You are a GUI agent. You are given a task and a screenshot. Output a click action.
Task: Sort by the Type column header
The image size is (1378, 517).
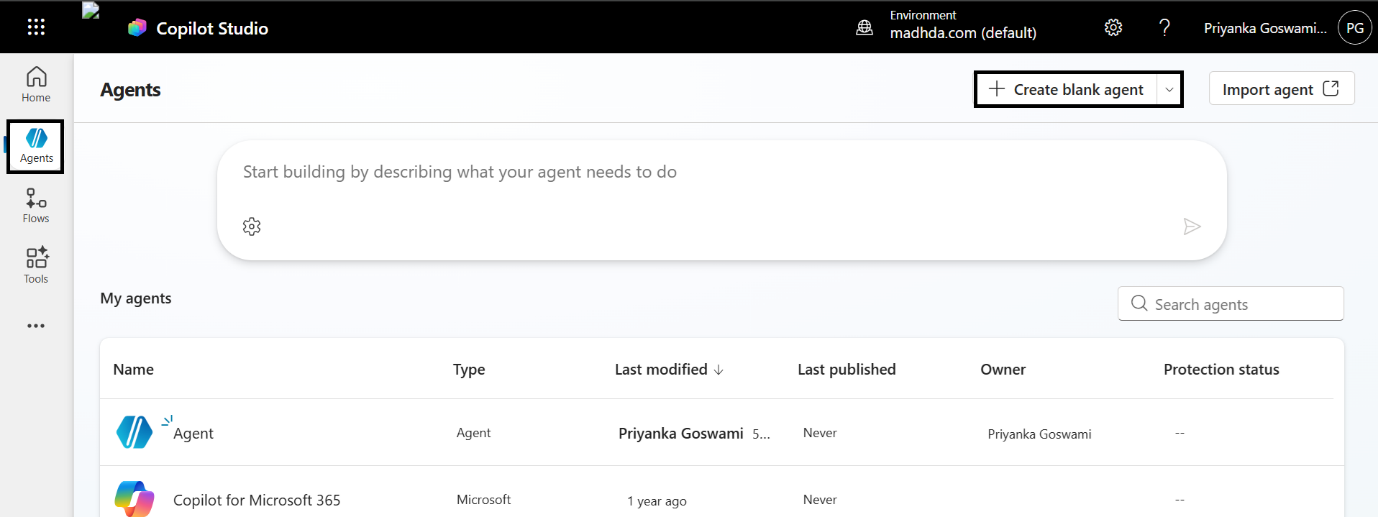(469, 369)
